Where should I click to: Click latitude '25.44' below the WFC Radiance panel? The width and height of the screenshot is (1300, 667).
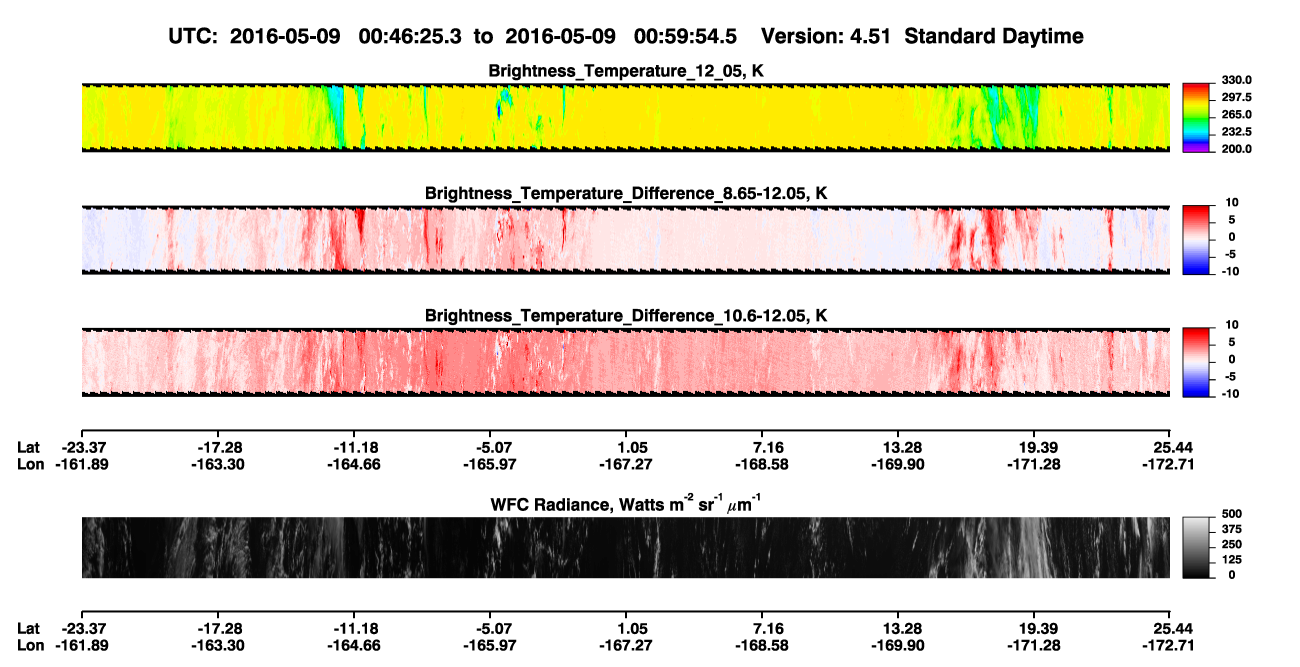(x=1174, y=628)
